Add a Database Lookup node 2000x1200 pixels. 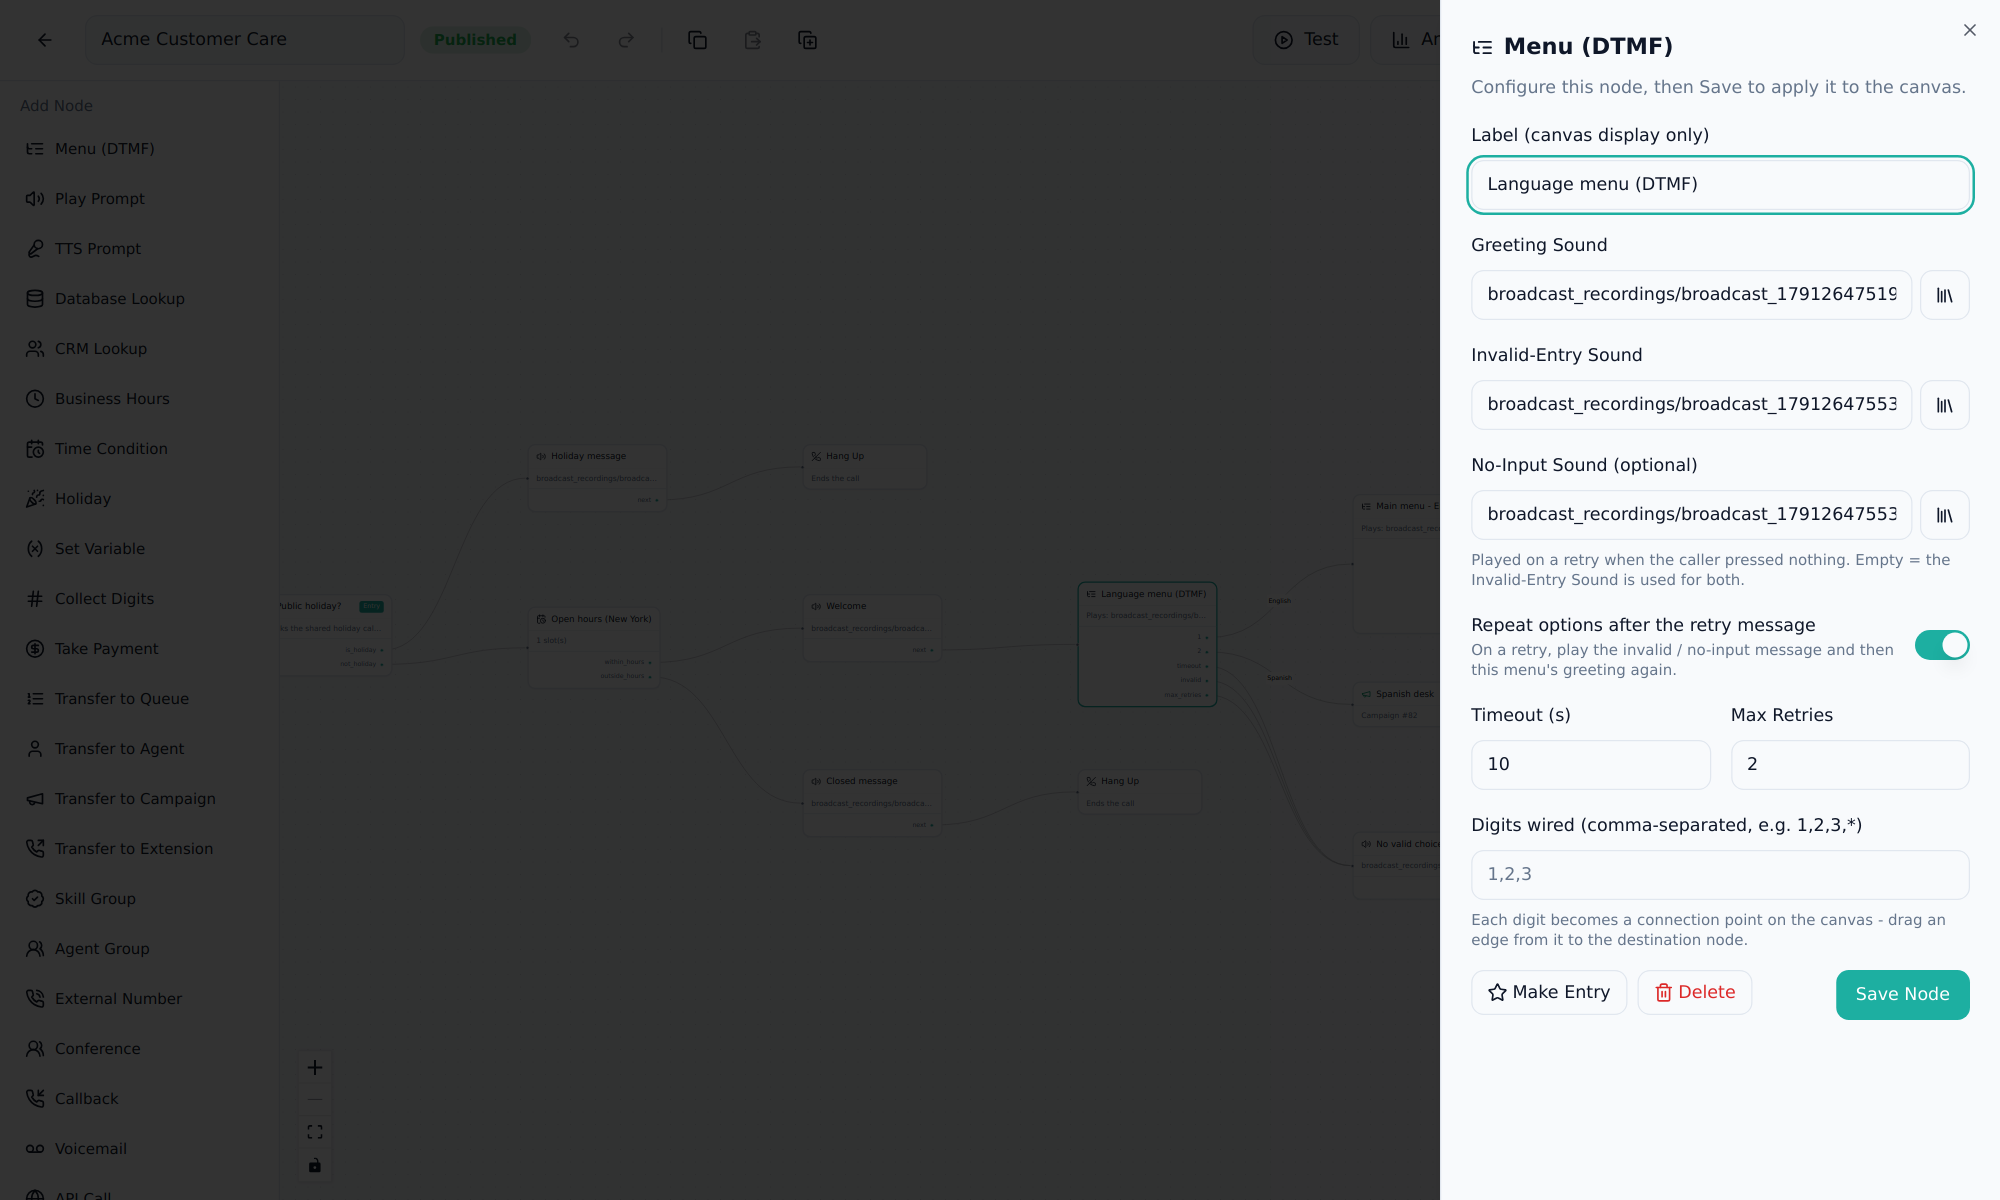140,299
